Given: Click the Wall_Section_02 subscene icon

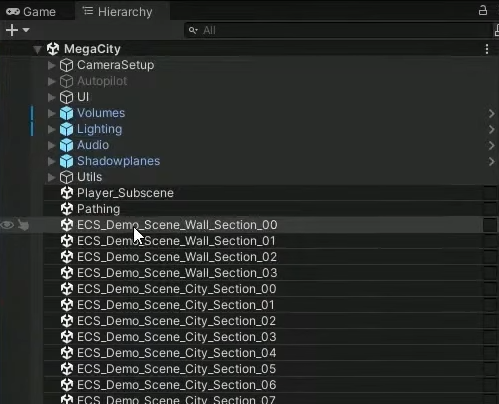Looking at the screenshot, I should pyautogui.click(x=67, y=257).
